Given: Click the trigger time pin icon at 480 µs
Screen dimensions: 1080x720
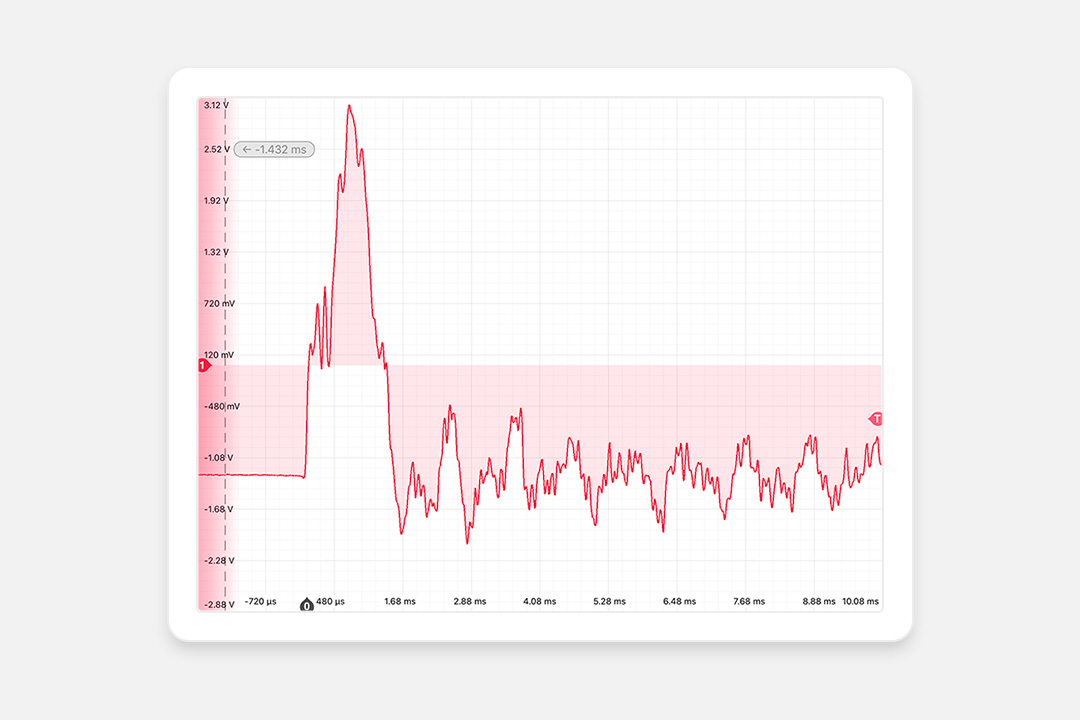Looking at the screenshot, I should click(306, 603).
